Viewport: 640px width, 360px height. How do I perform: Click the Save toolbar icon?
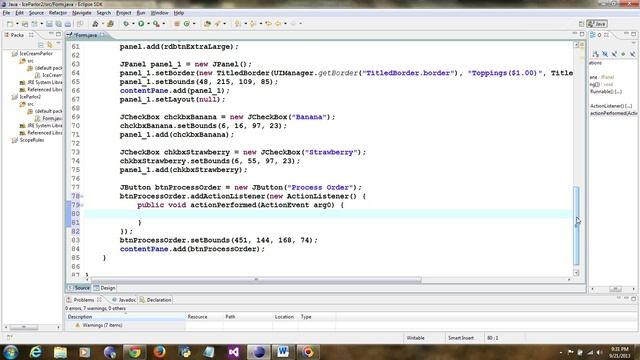(x=49, y=24)
